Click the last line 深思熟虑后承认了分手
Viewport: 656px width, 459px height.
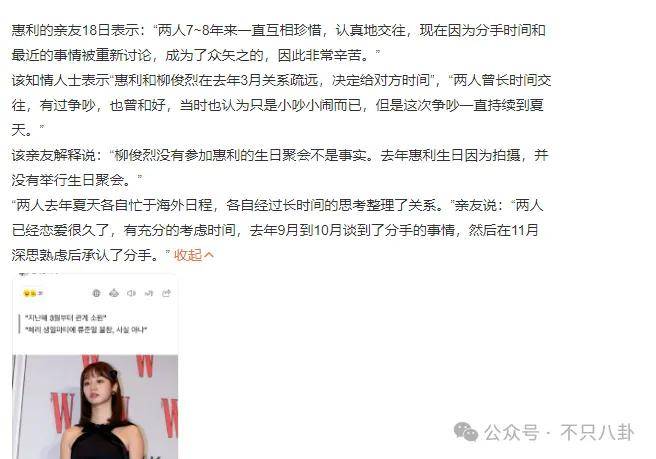91,255
